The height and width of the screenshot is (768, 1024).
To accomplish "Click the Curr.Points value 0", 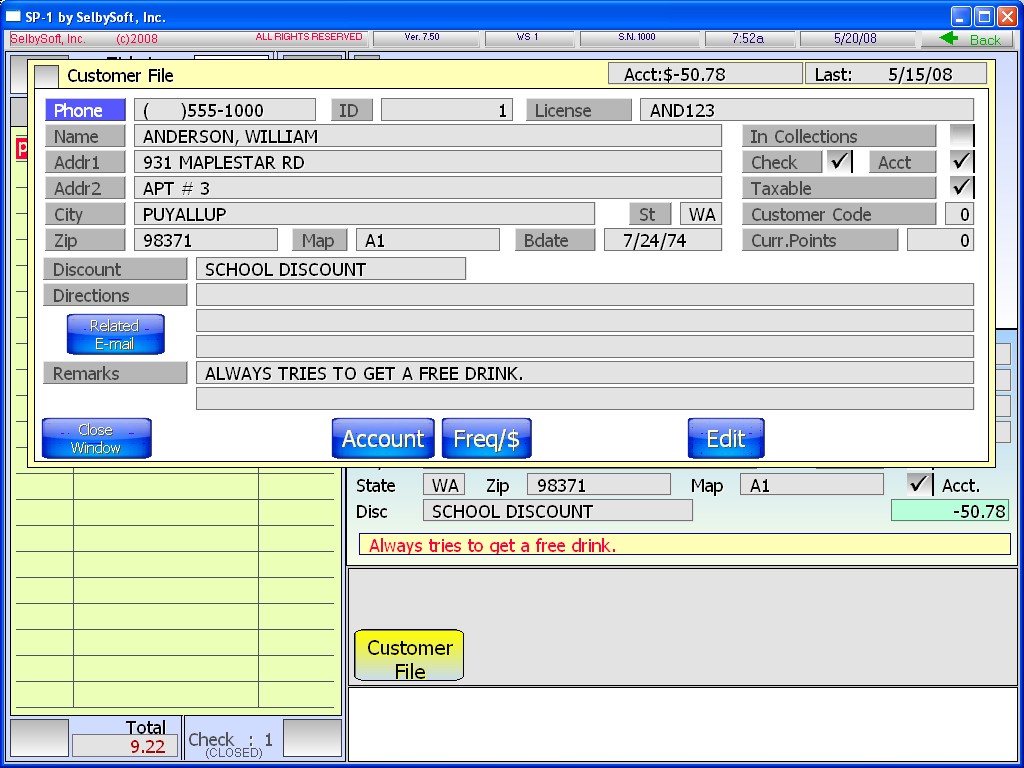I will (940, 240).
